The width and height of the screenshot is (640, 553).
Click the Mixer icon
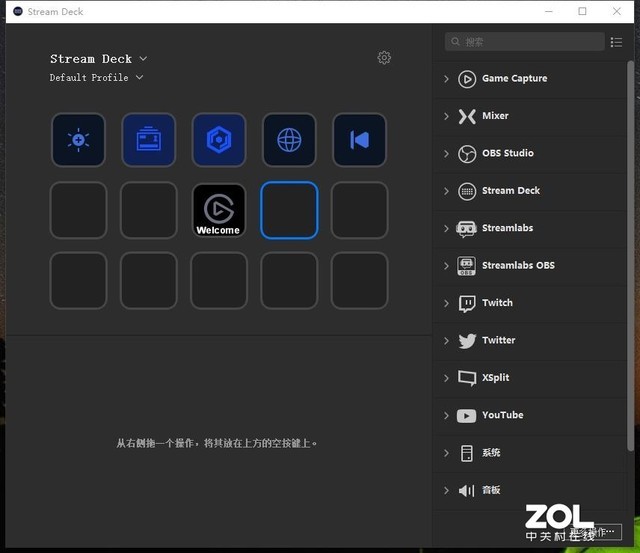pos(467,116)
